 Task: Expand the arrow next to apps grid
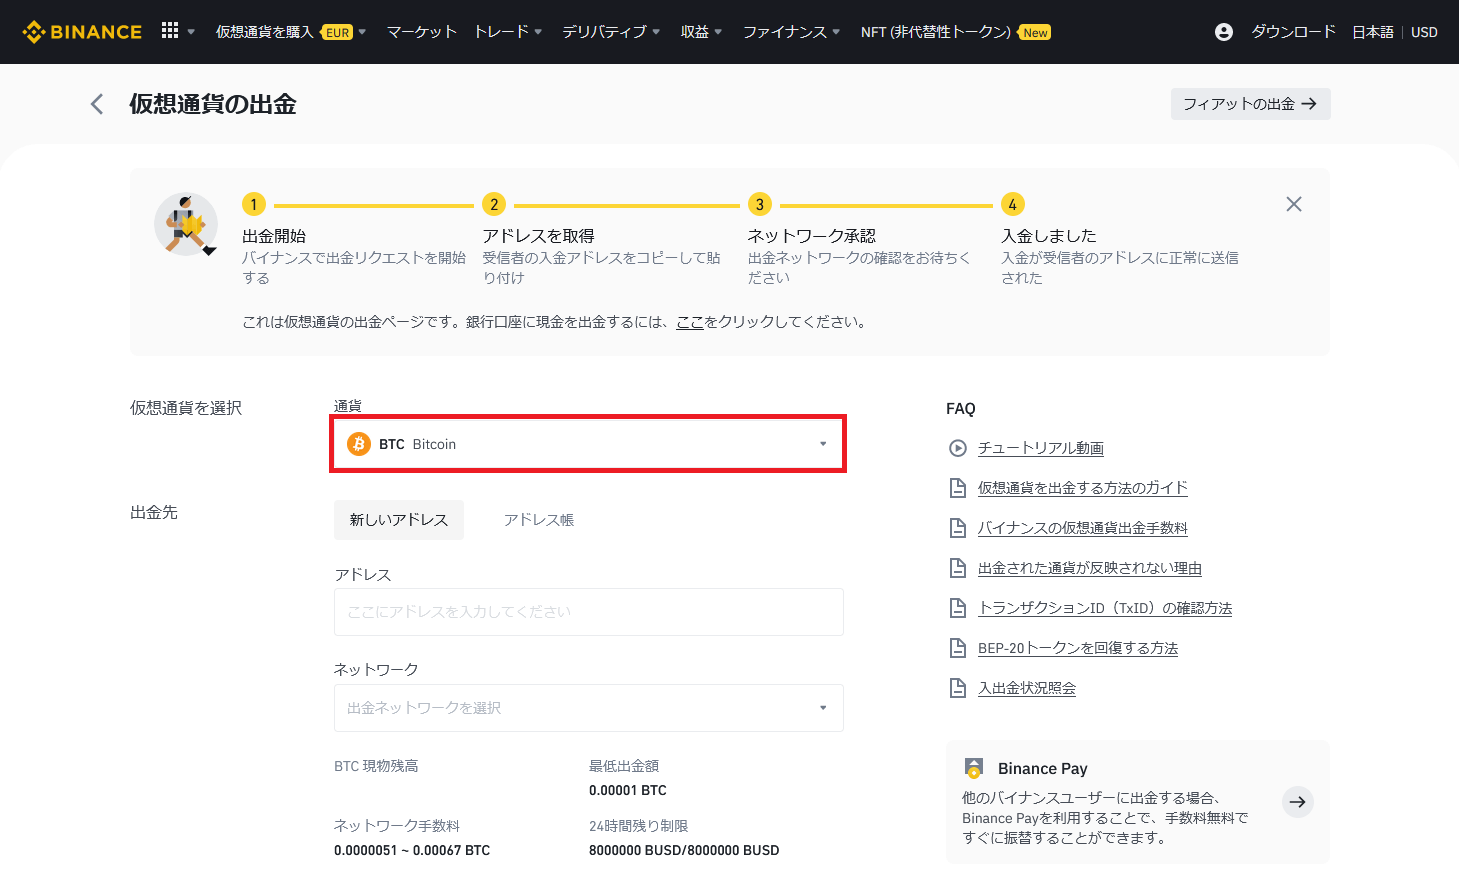pos(191,32)
